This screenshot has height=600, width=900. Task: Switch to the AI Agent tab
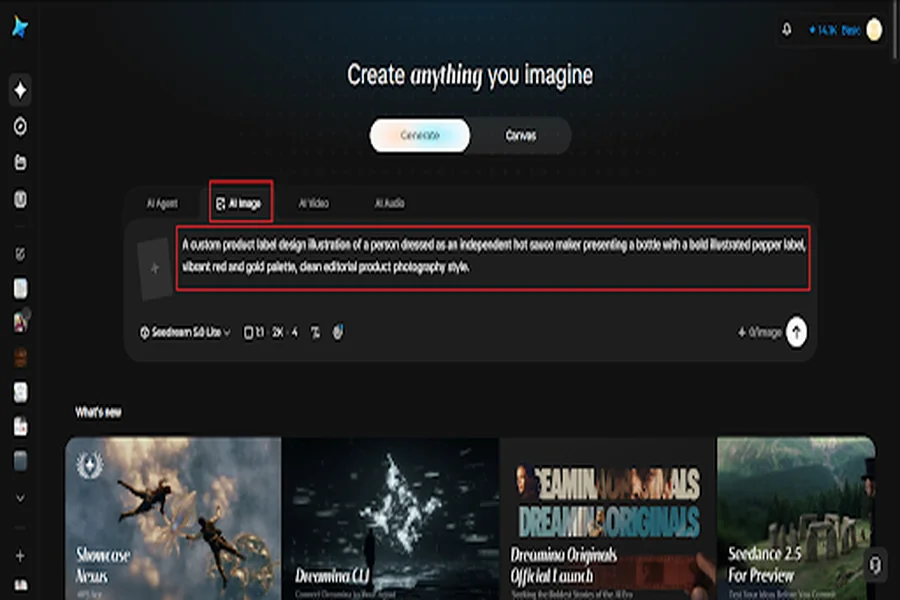(x=162, y=203)
